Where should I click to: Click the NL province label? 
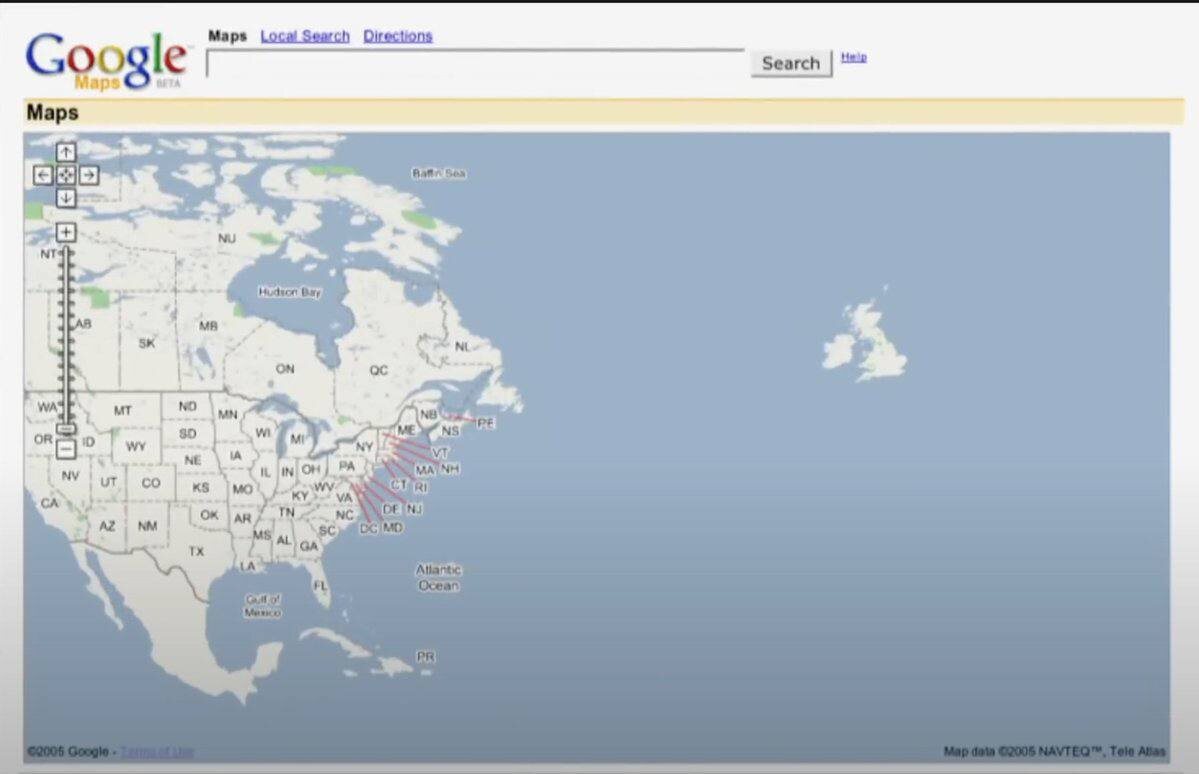click(x=463, y=346)
